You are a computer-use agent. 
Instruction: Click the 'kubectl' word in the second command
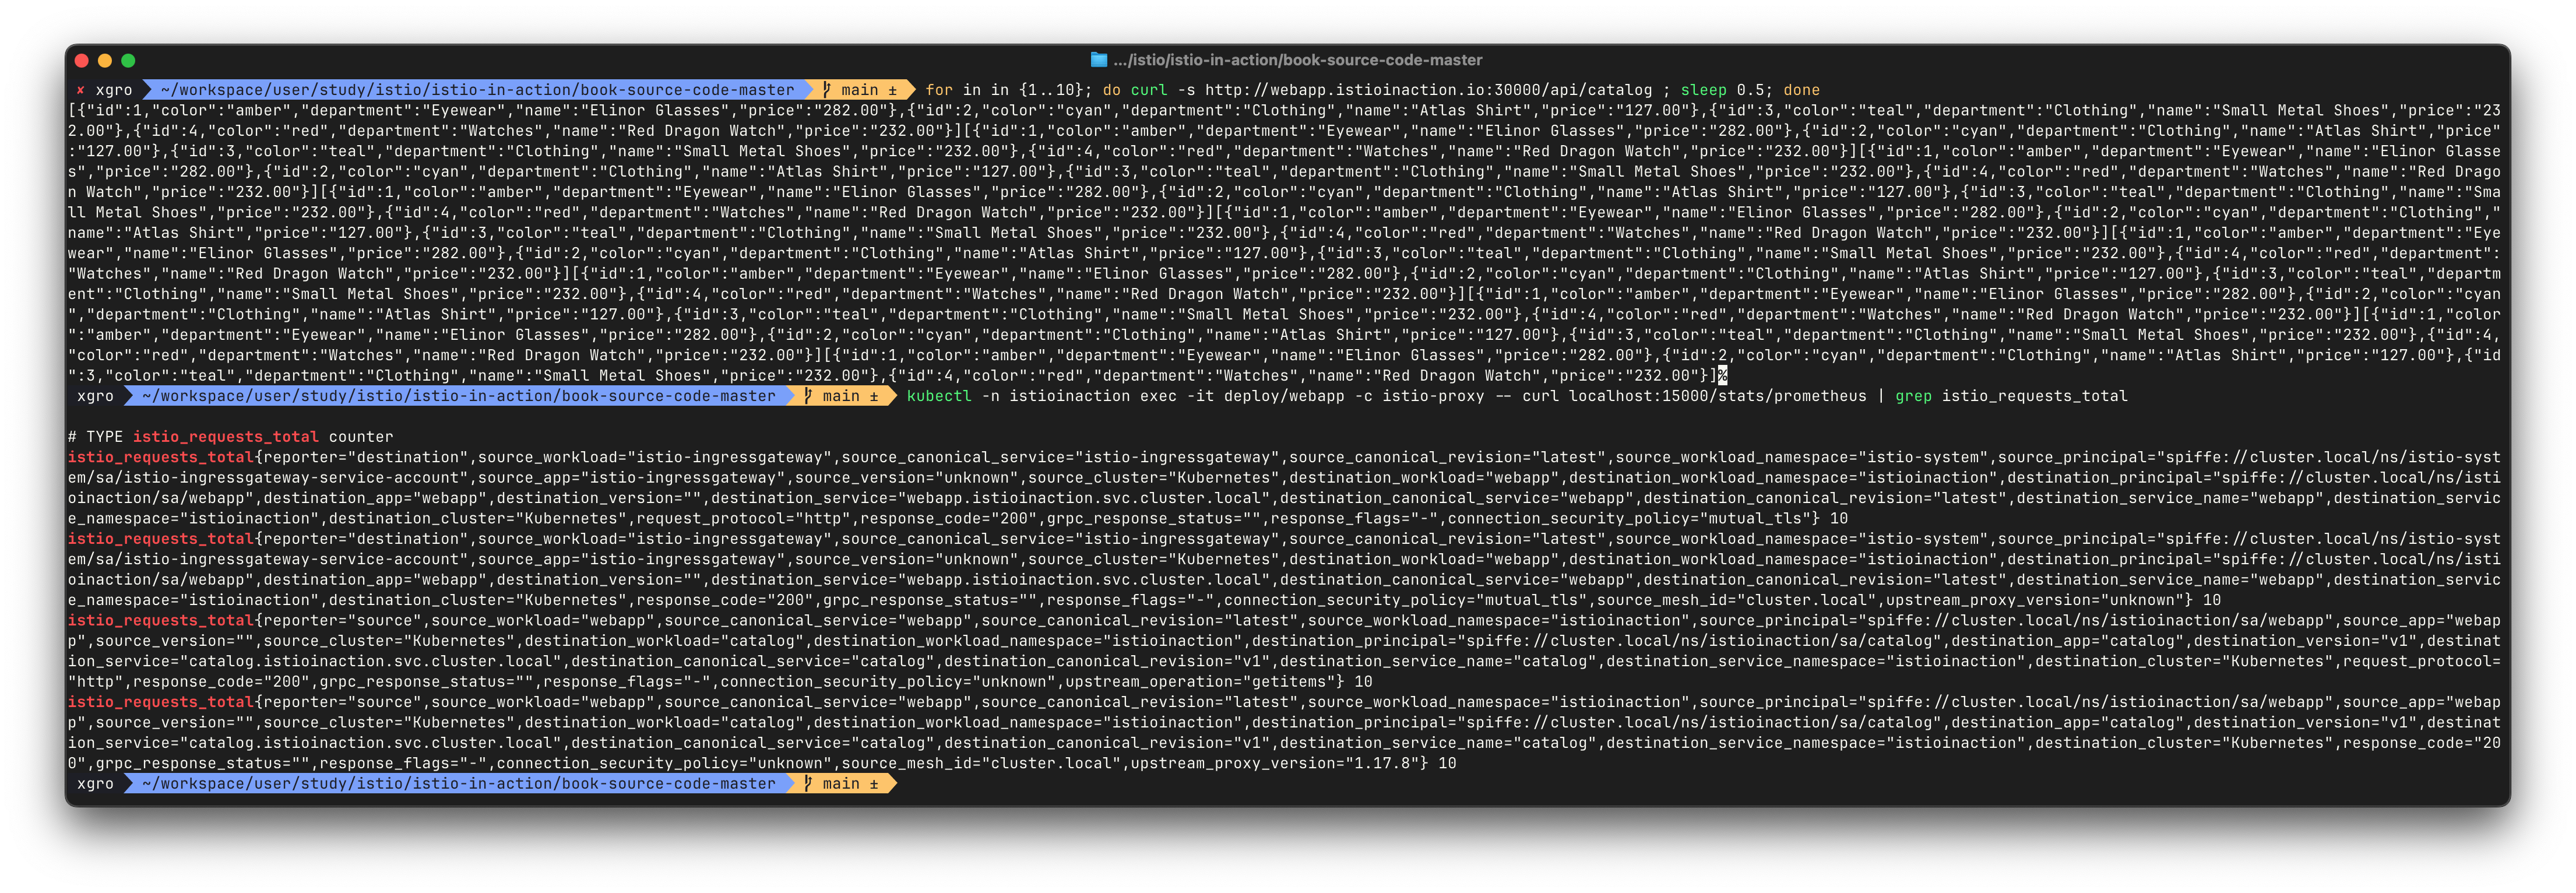tap(939, 396)
